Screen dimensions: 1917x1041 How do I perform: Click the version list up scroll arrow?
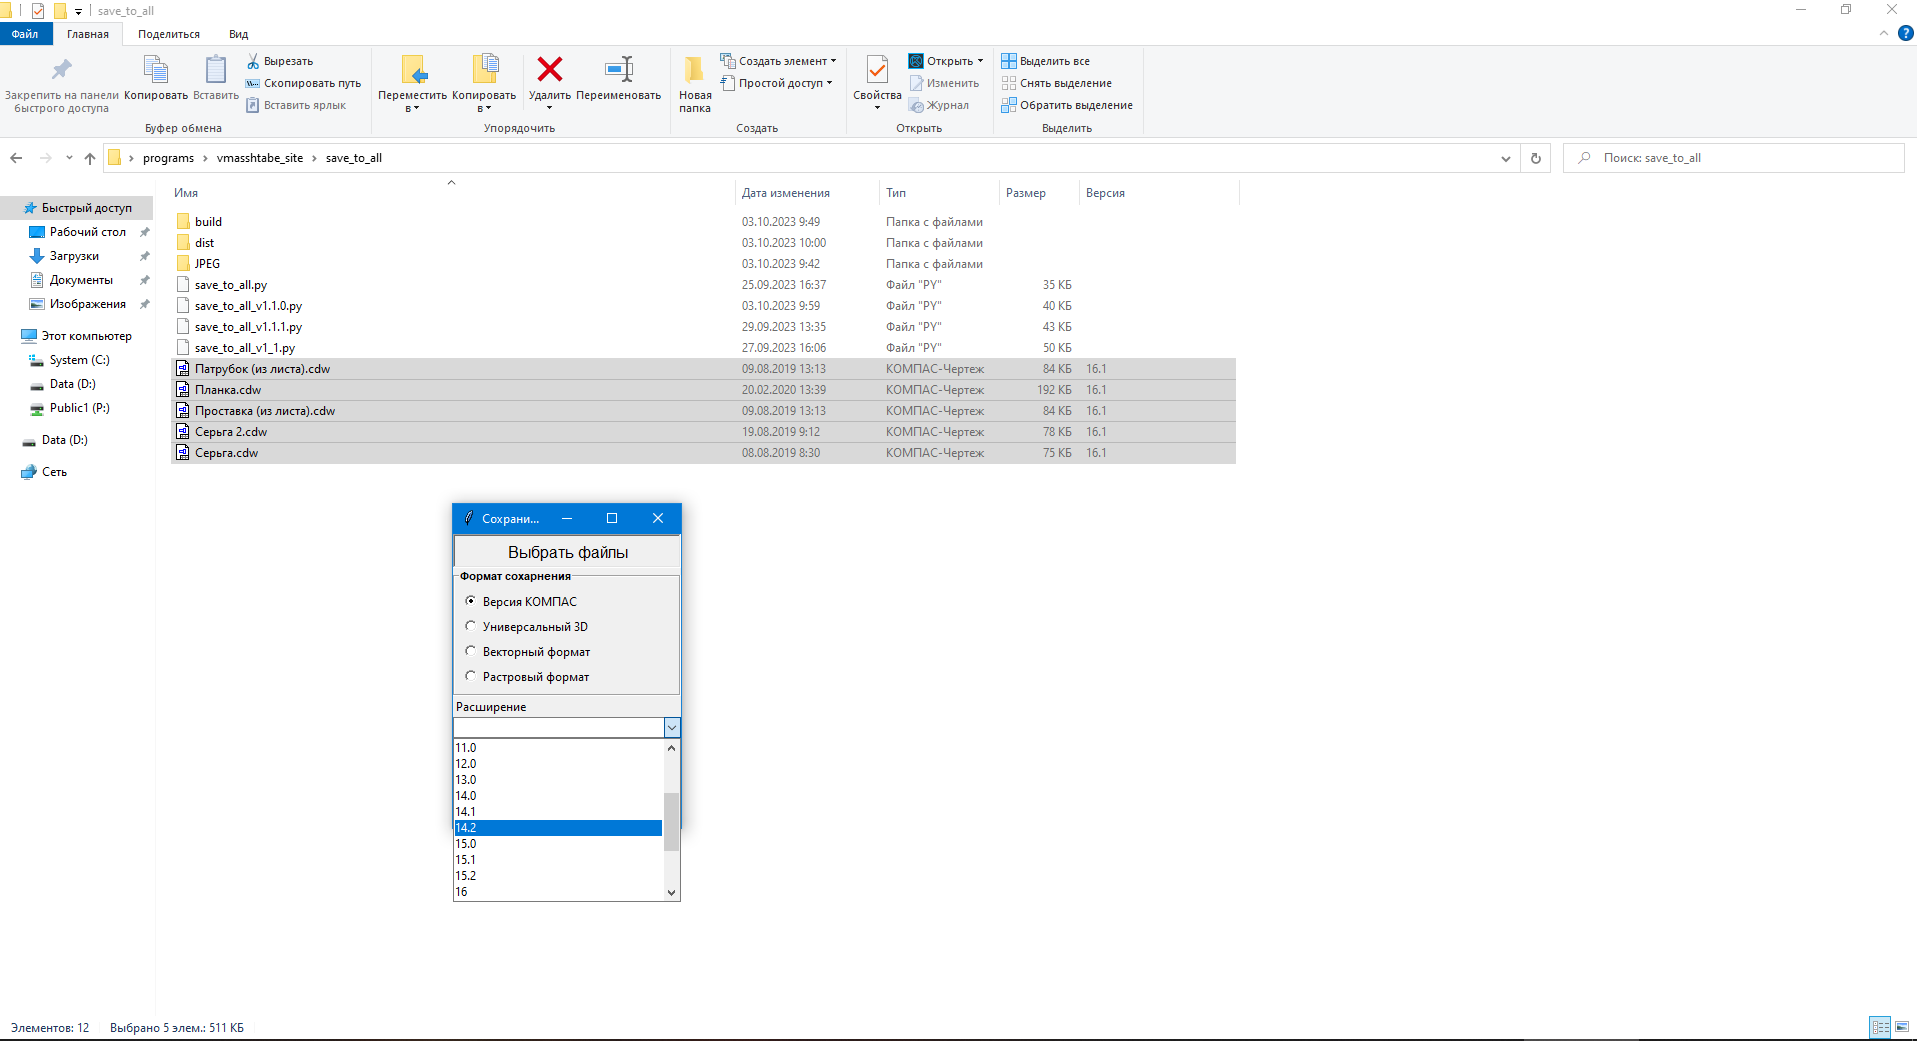coord(672,748)
